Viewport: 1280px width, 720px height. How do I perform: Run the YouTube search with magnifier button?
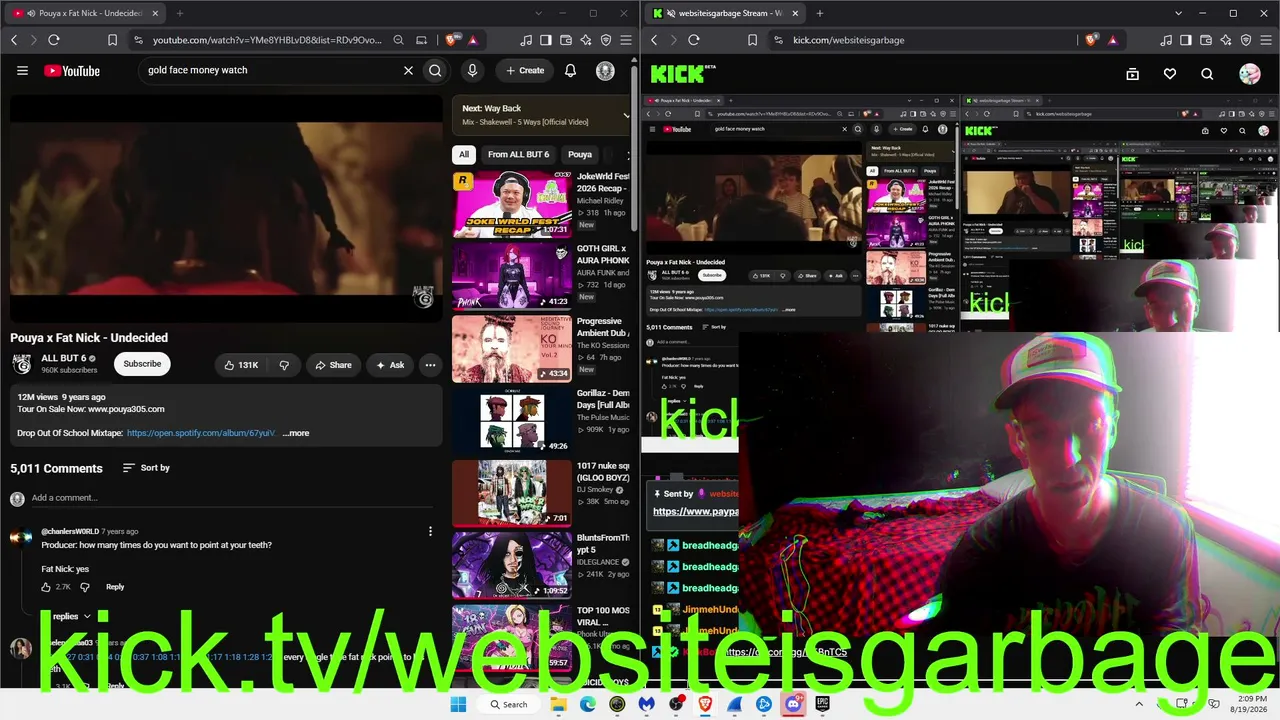(435, 71)
